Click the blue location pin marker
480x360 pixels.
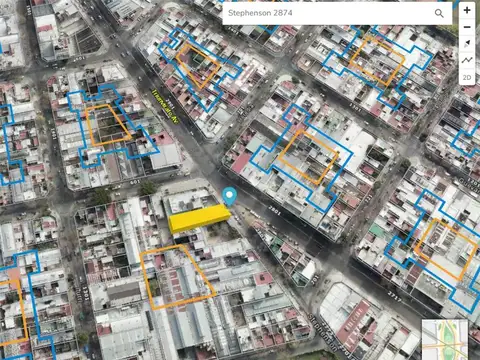pyautogui.click(x=229, y=196)
